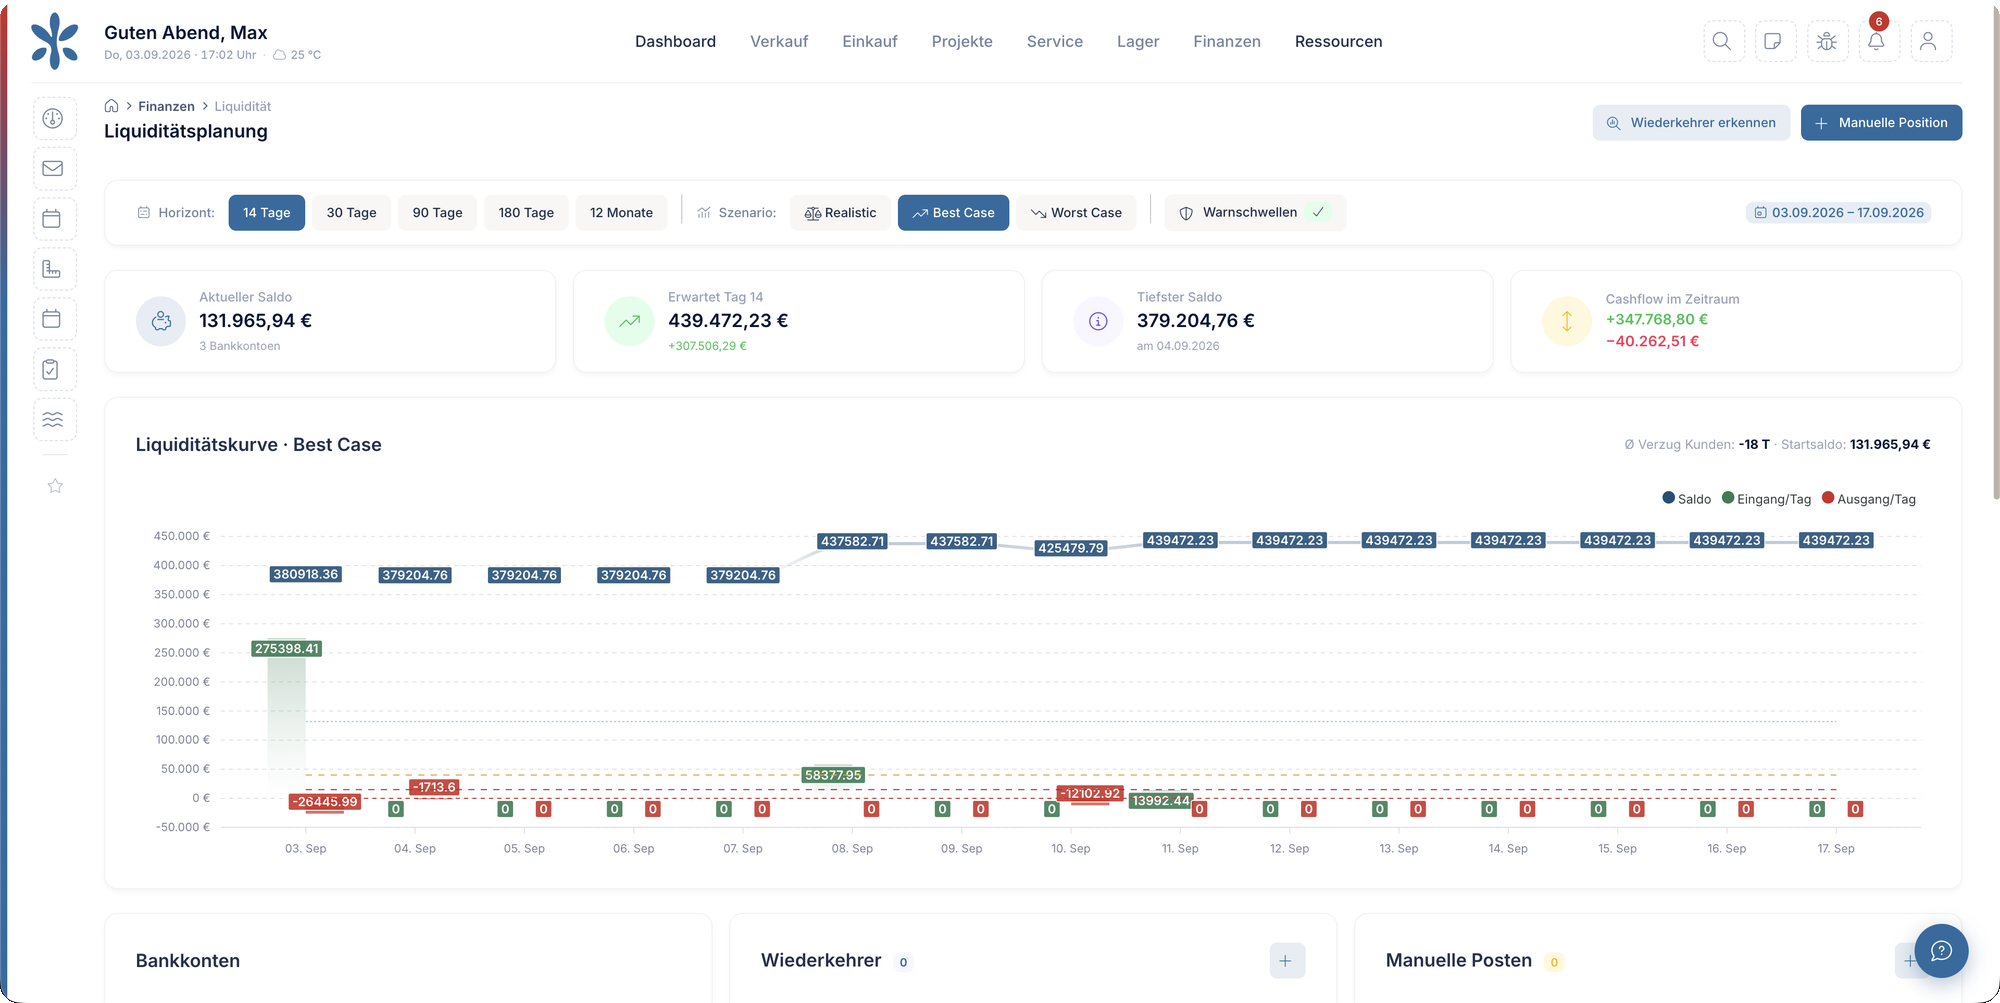Screen dimensions: 2000x1003
Task: Click the favorites star sidebar icon
Action: pos(55,486)
